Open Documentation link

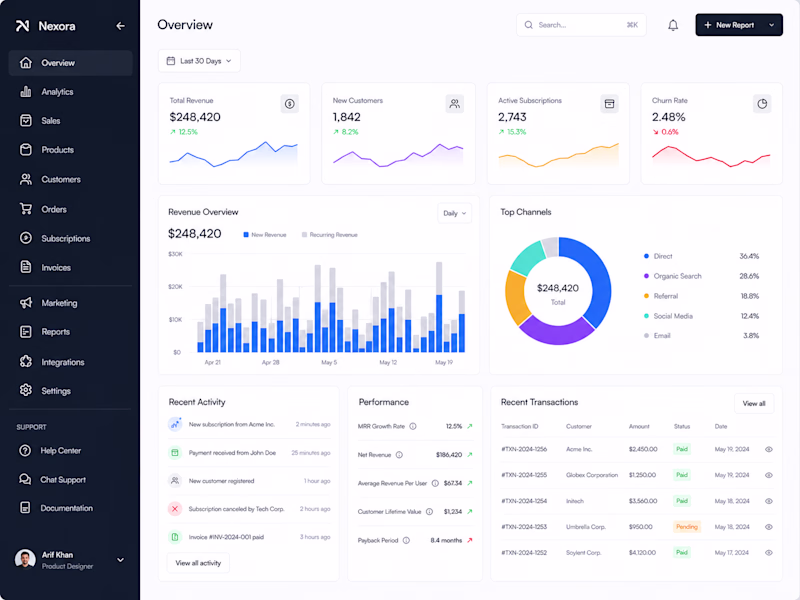(x=70, y=508)
